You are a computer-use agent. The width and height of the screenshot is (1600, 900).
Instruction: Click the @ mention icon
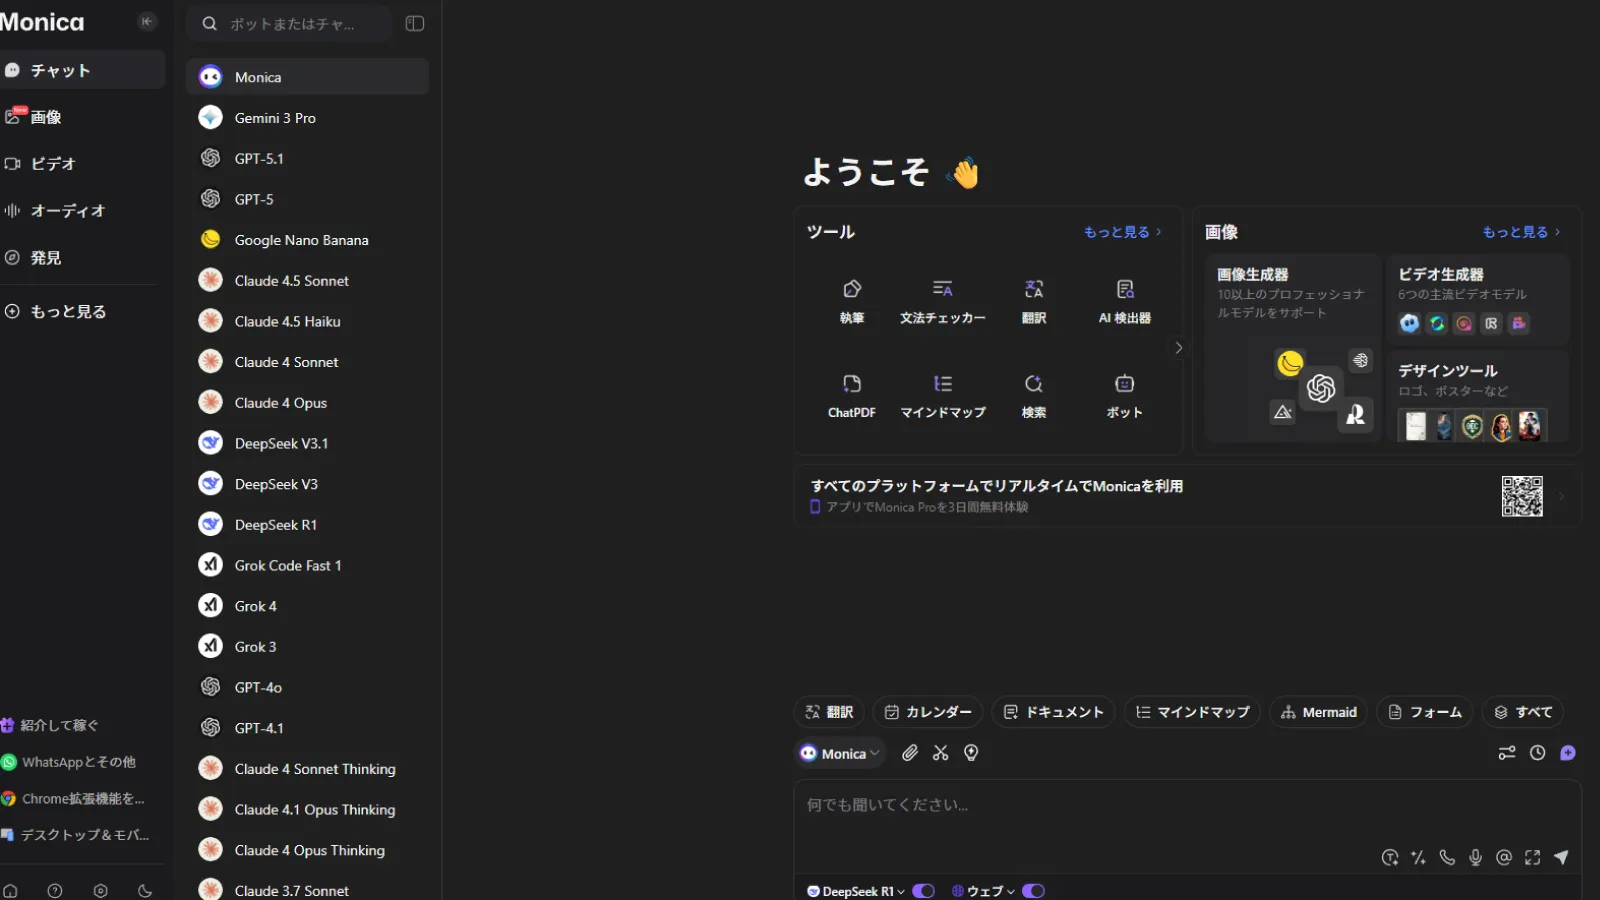(1503, 857)
